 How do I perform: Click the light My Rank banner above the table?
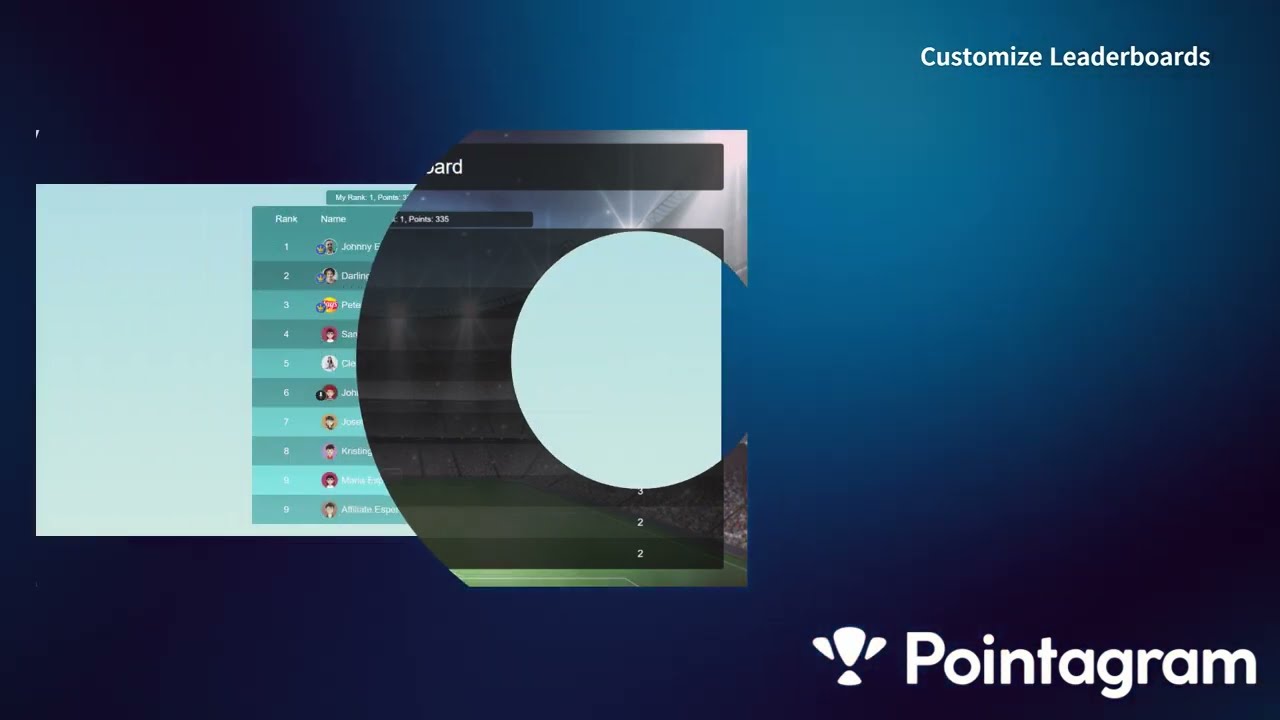[370, 198]
